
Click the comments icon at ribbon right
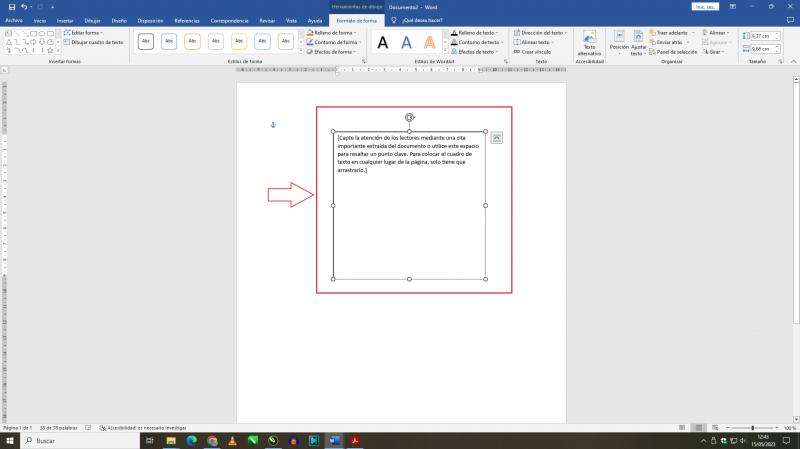pos(790,20)
